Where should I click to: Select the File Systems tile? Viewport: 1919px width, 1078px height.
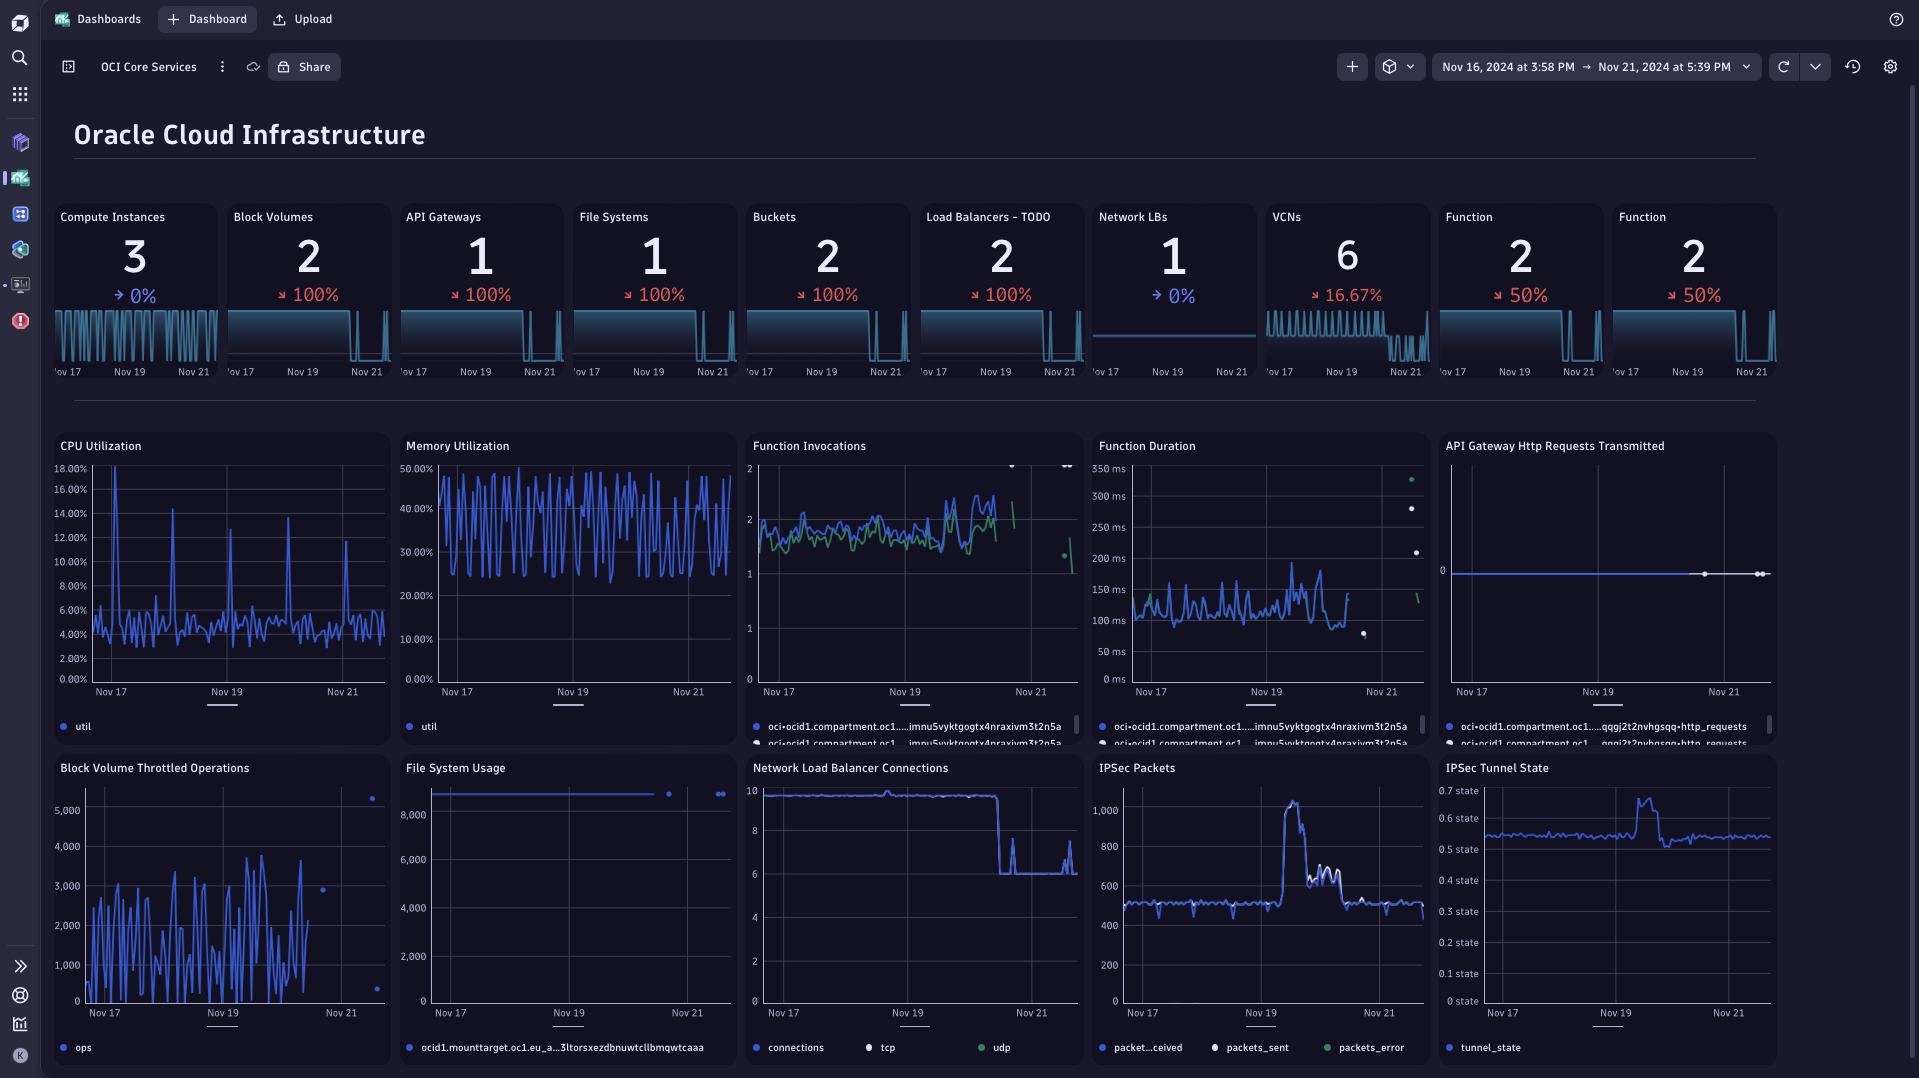click(x=655, y=291)
